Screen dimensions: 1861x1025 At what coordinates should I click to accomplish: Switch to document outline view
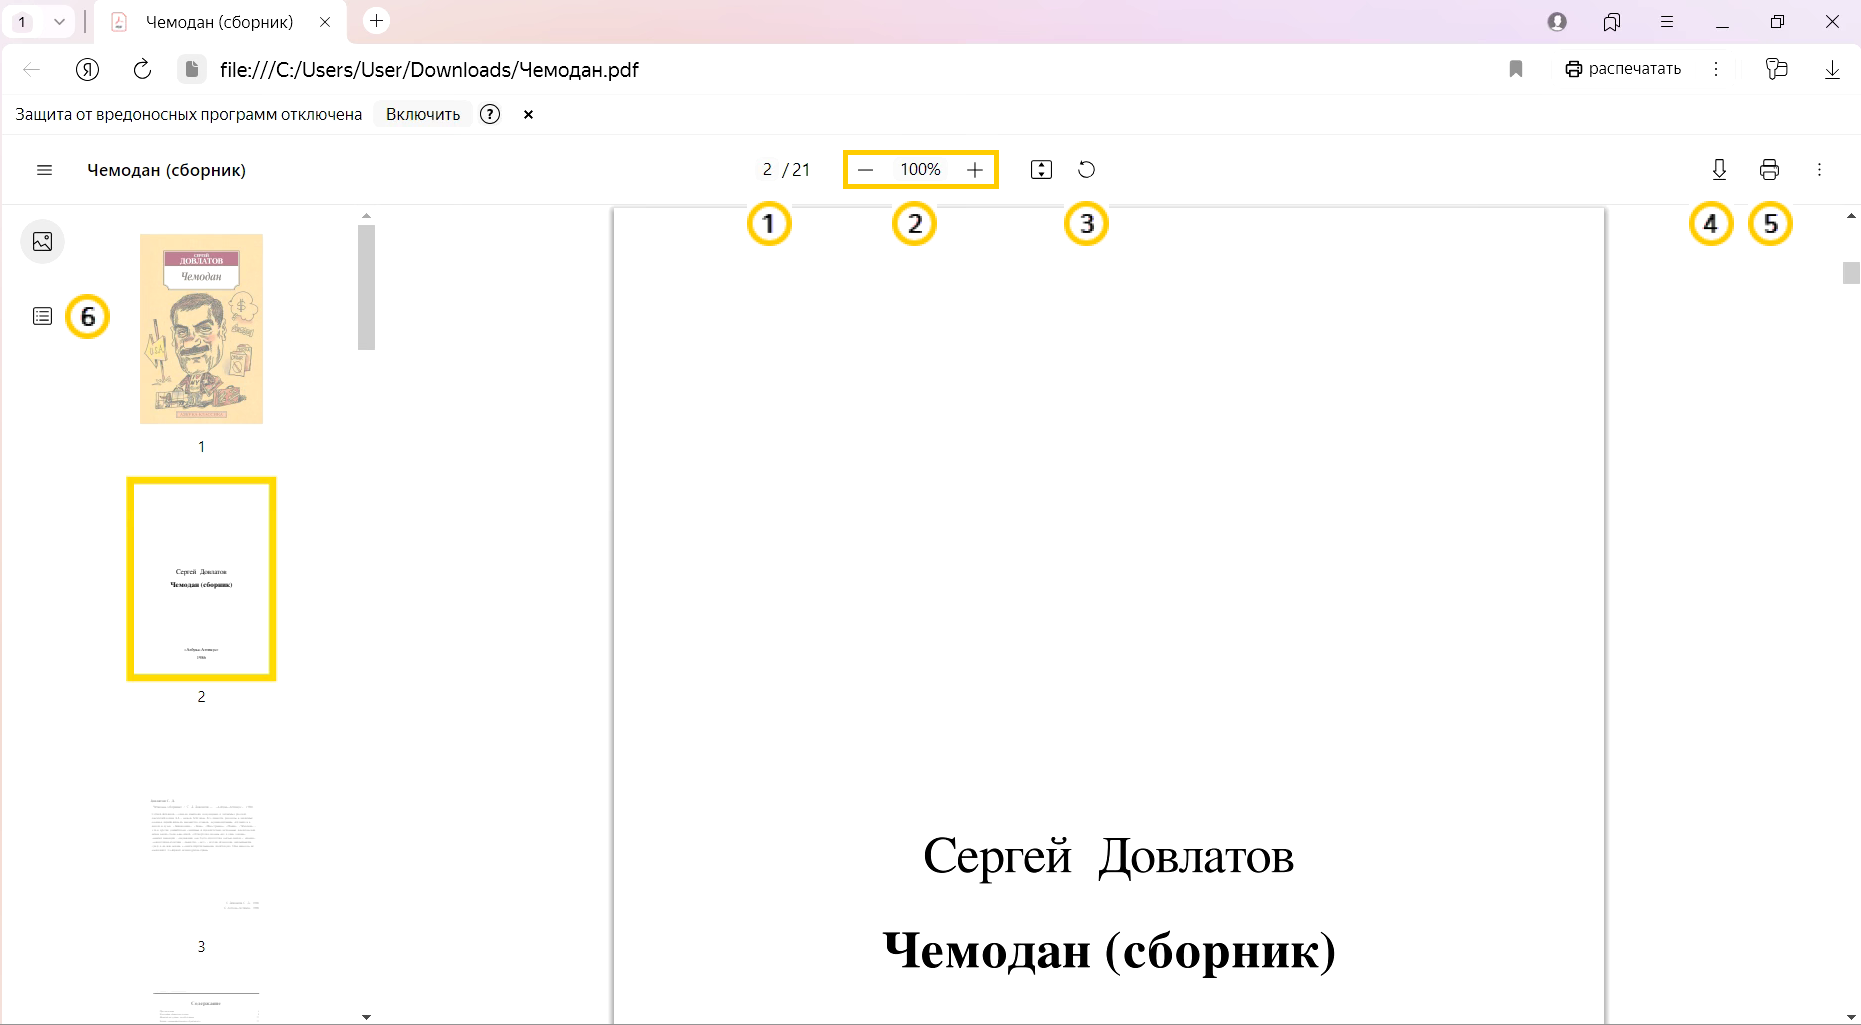42,317
